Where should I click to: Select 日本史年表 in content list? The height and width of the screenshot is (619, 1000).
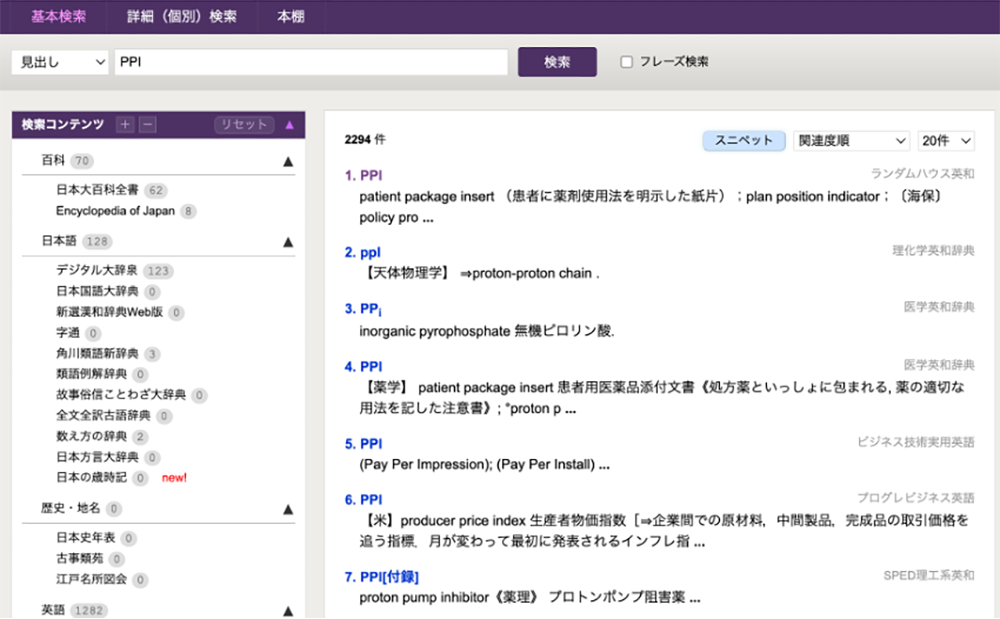85,538
